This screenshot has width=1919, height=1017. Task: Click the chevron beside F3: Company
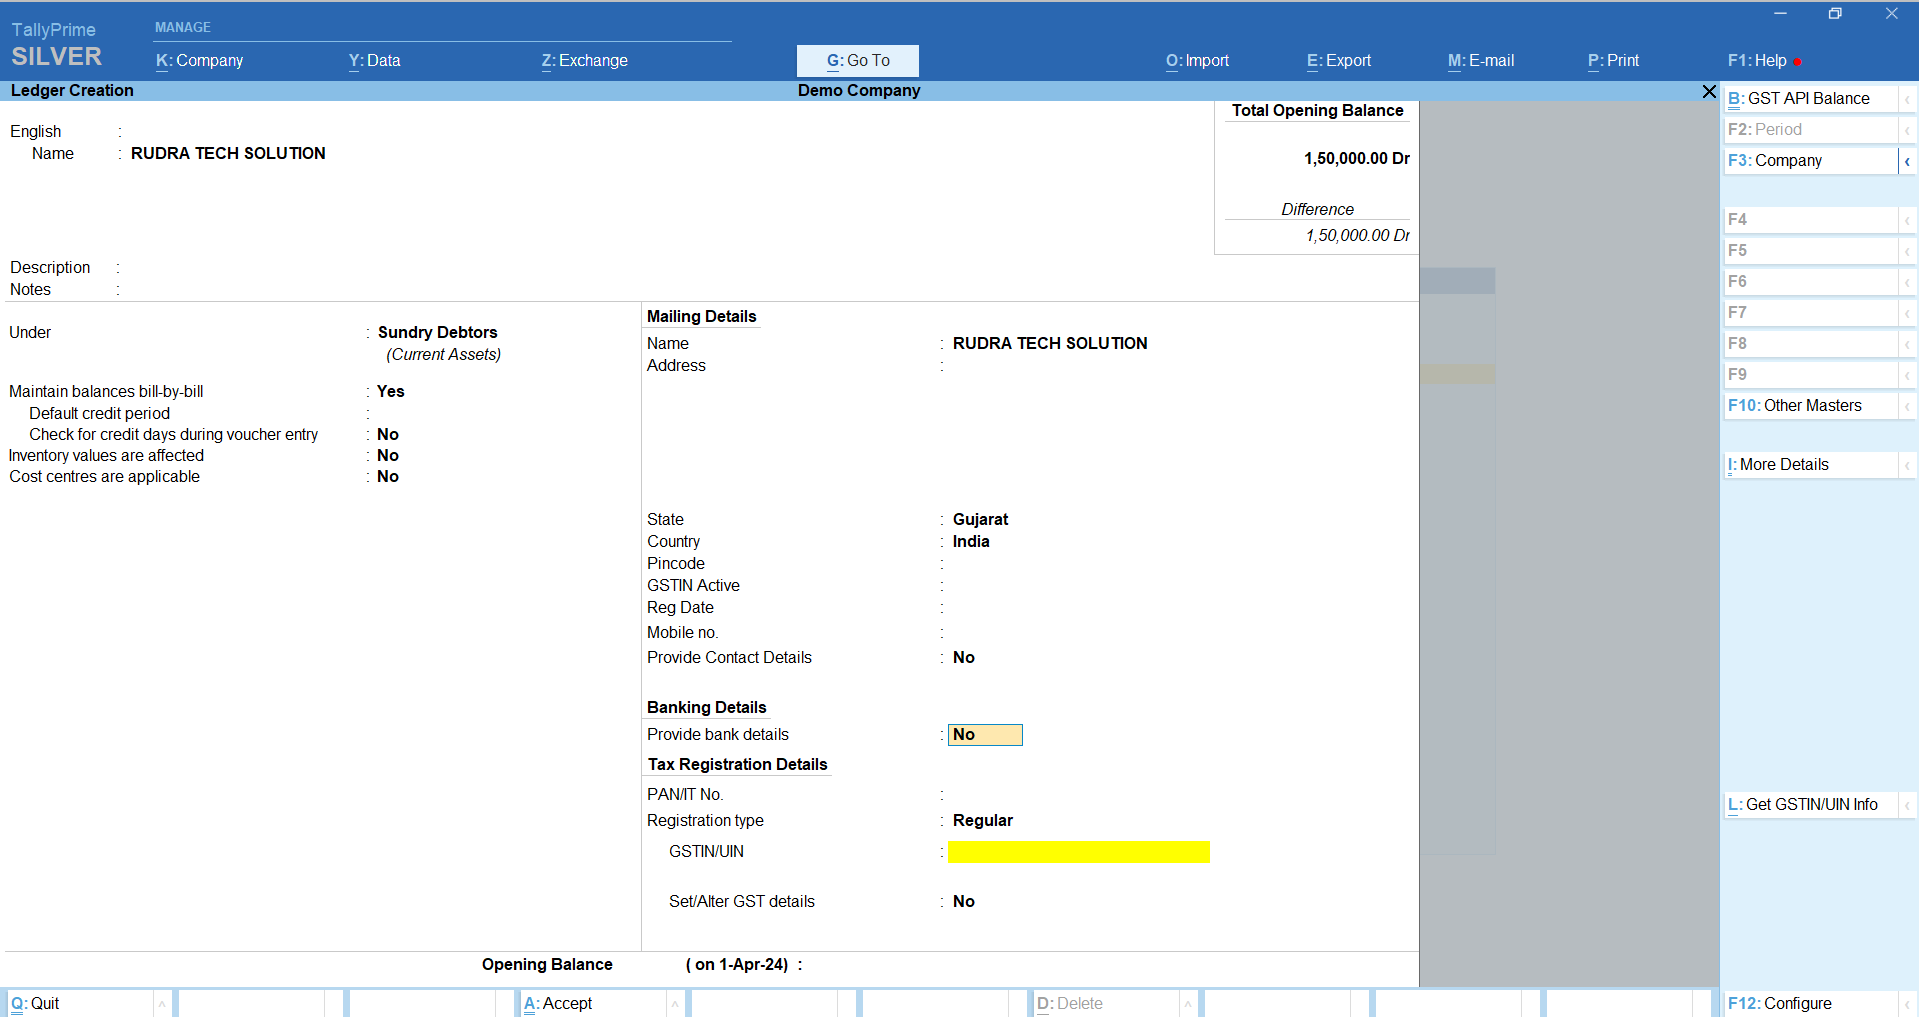coord(1907,161)
